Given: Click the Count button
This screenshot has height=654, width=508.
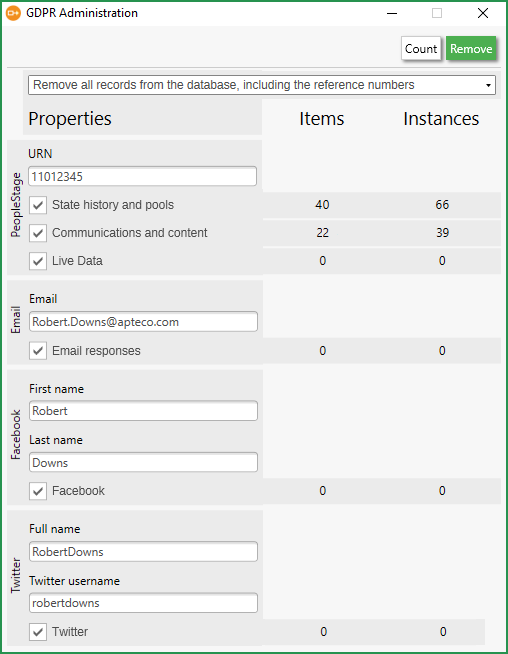Looking at the screenshot, I should click(421, 49).
